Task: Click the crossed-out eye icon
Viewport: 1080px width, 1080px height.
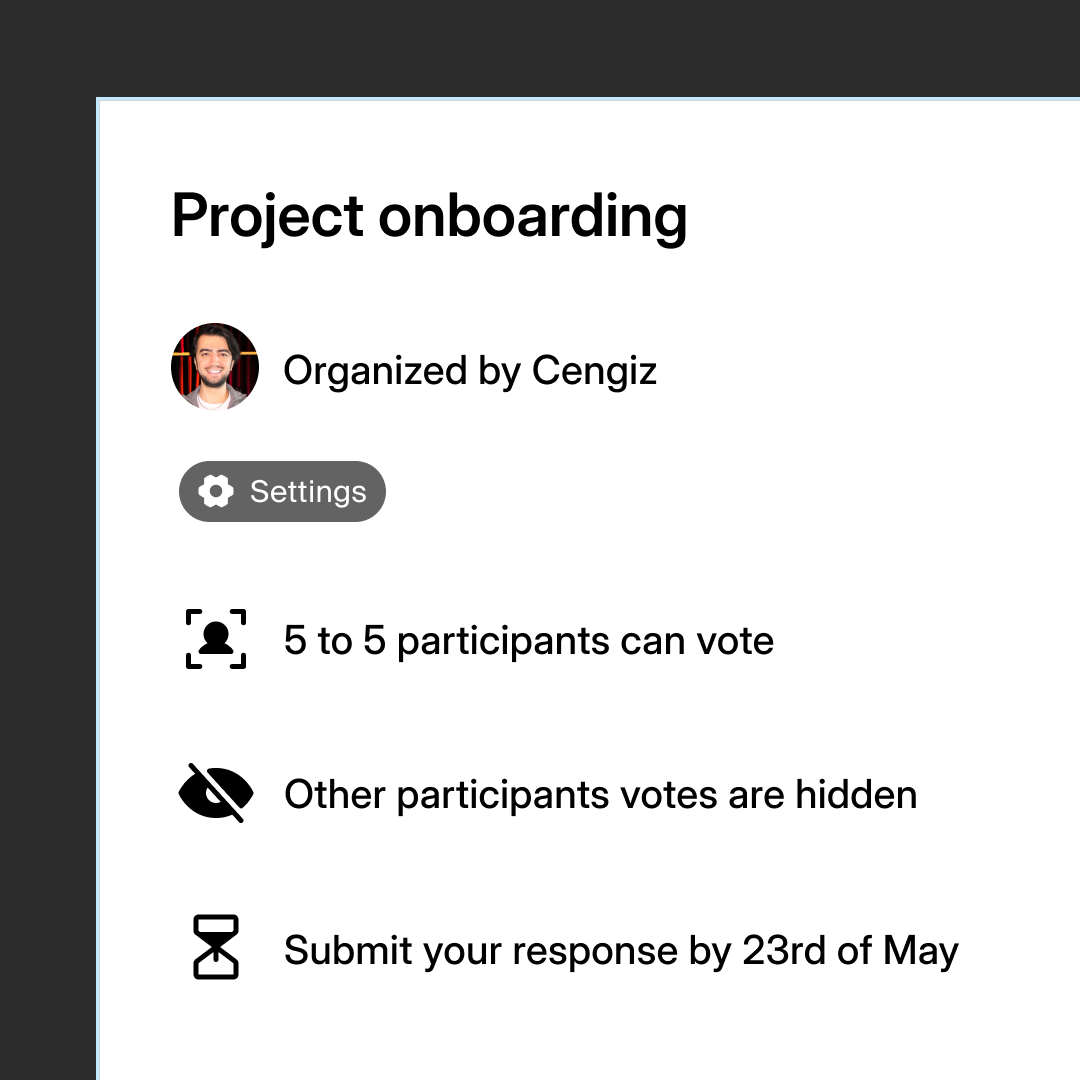Action: 216,793
